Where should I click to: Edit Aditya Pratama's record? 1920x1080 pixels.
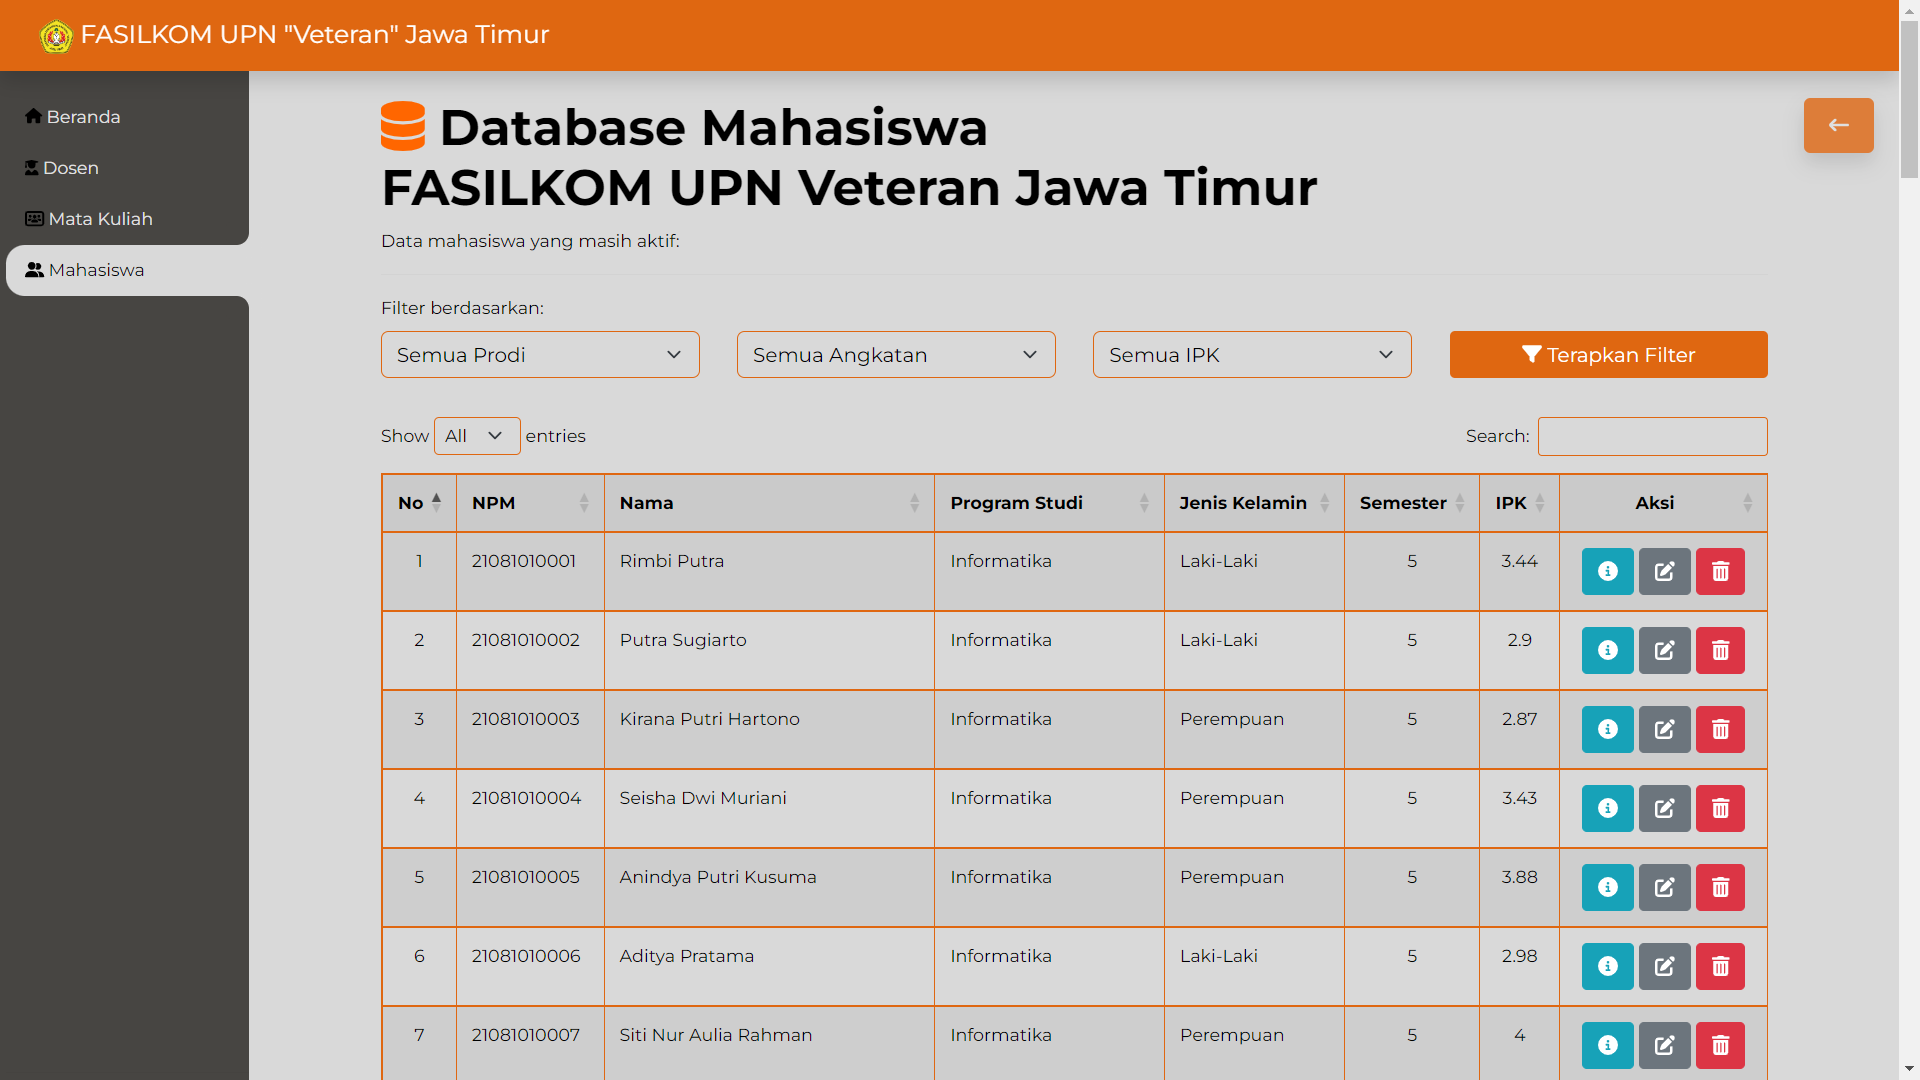click(x=1664, y=966)
